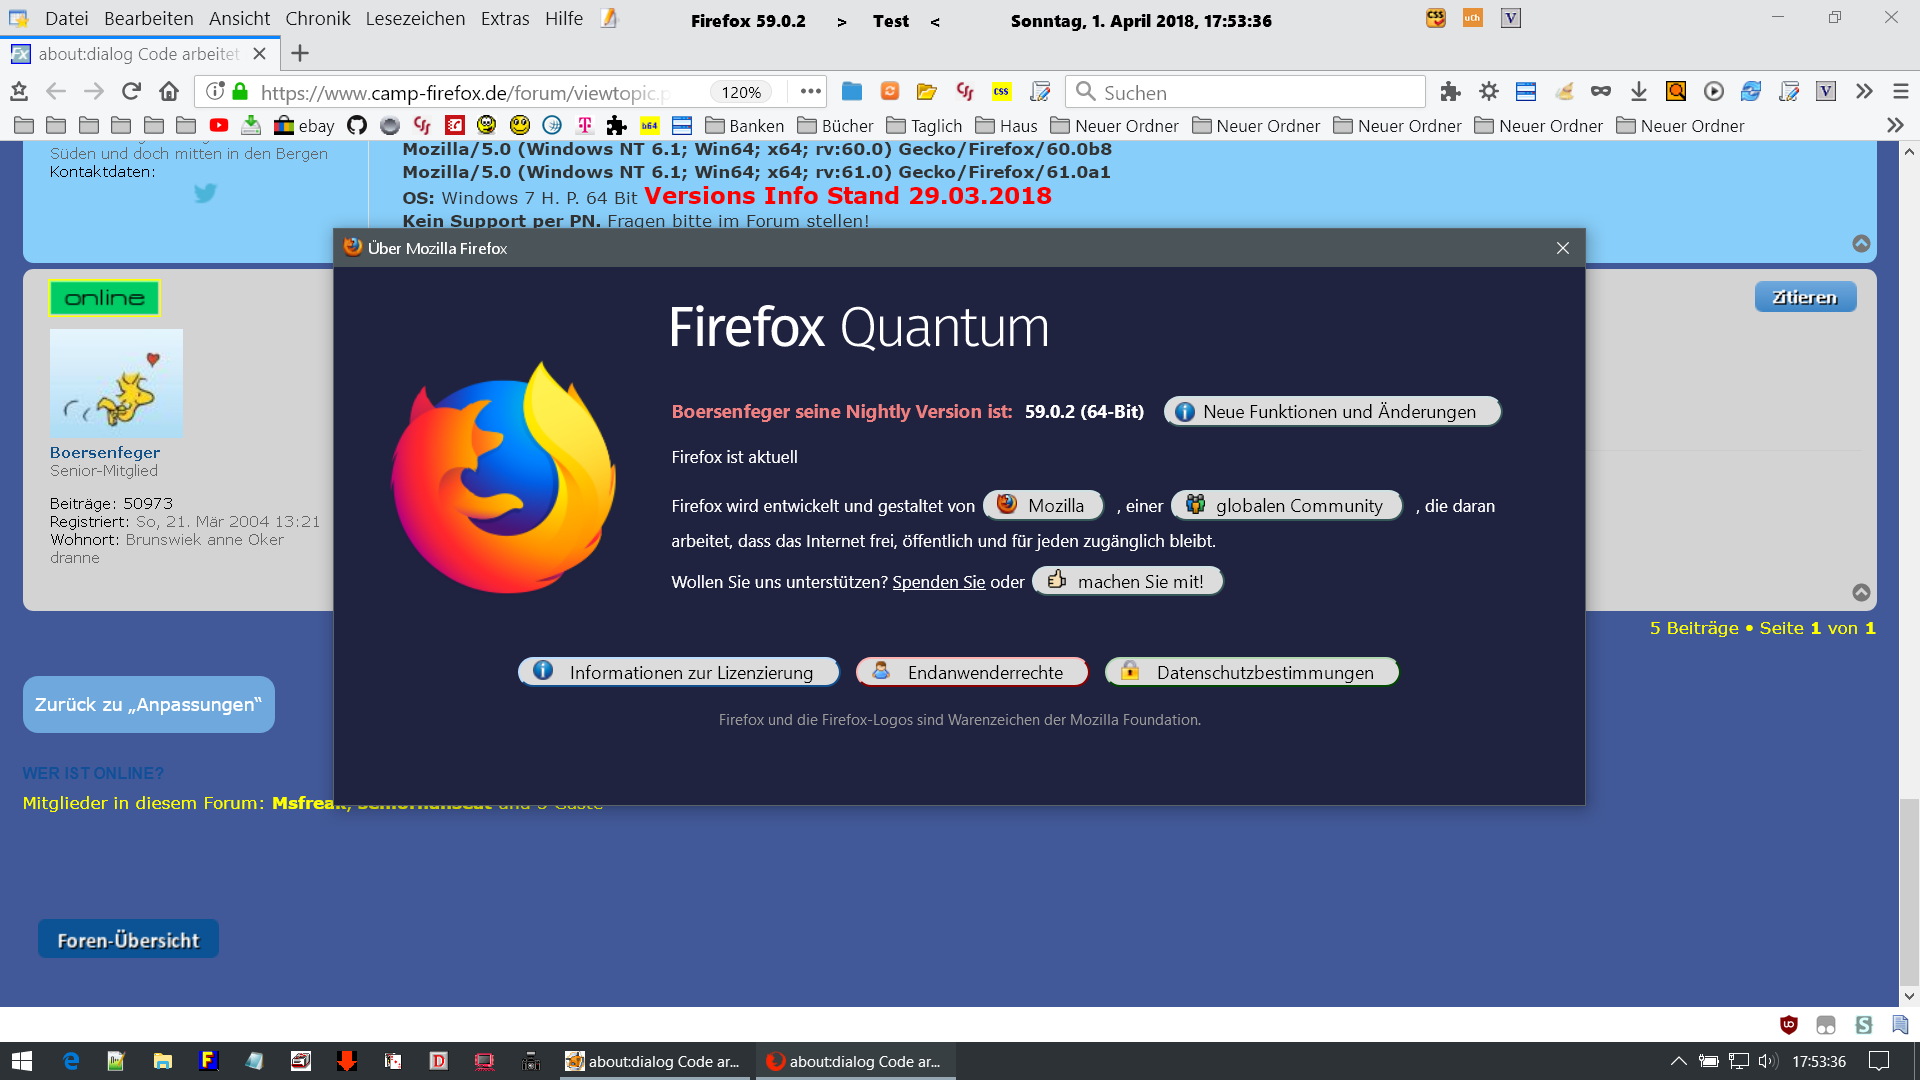Show more bookmarks toolbar items
The image size is (1920, 1080).
(x=1895, y=126)
